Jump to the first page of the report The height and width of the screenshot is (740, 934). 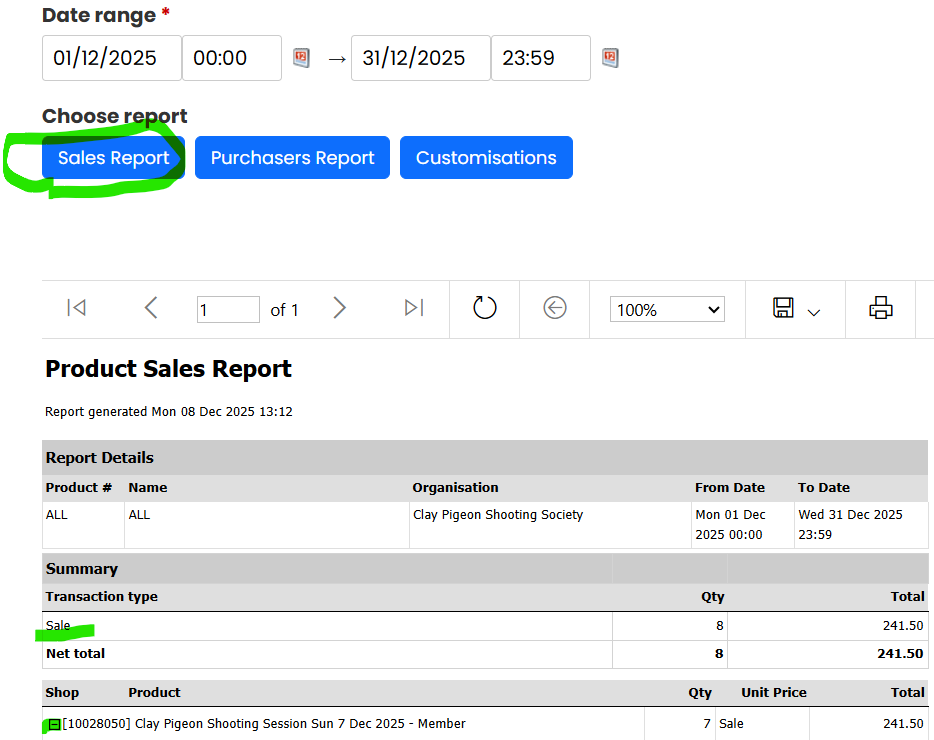point(76,309)
